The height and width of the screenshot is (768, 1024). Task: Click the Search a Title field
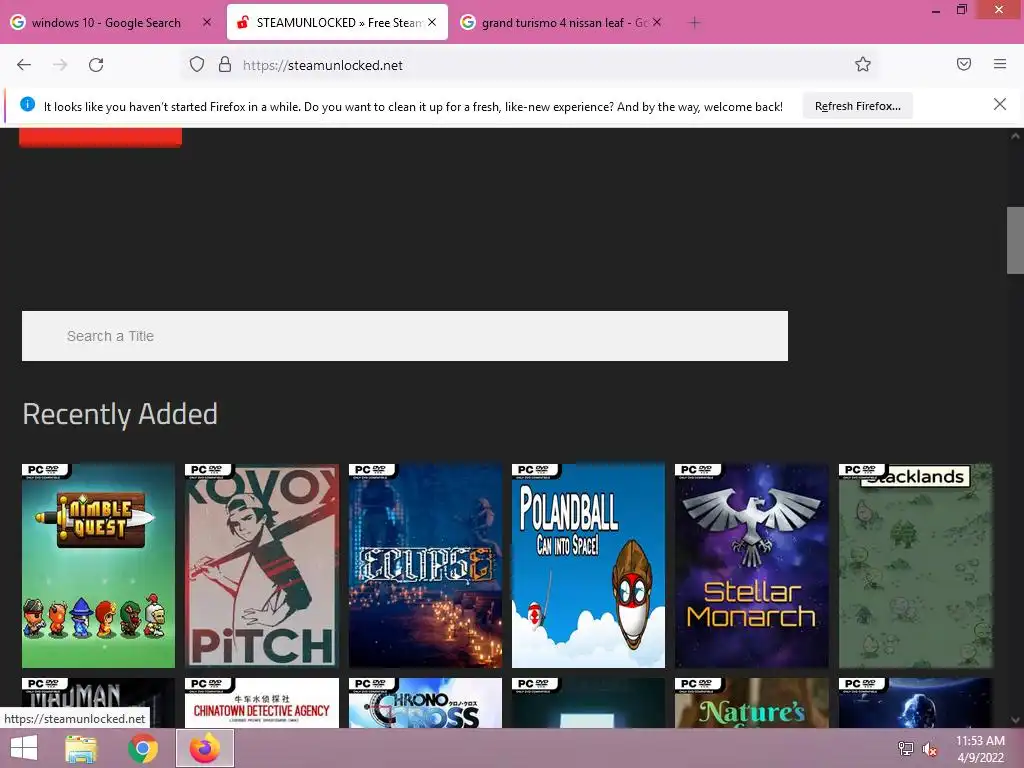tap(405, 336)
